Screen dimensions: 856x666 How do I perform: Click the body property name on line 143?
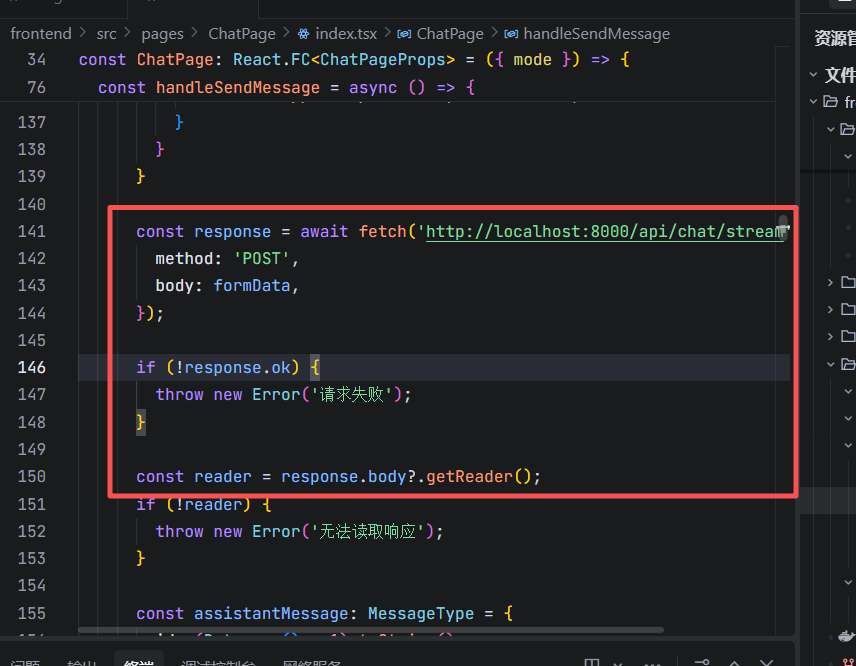point(174,286)
